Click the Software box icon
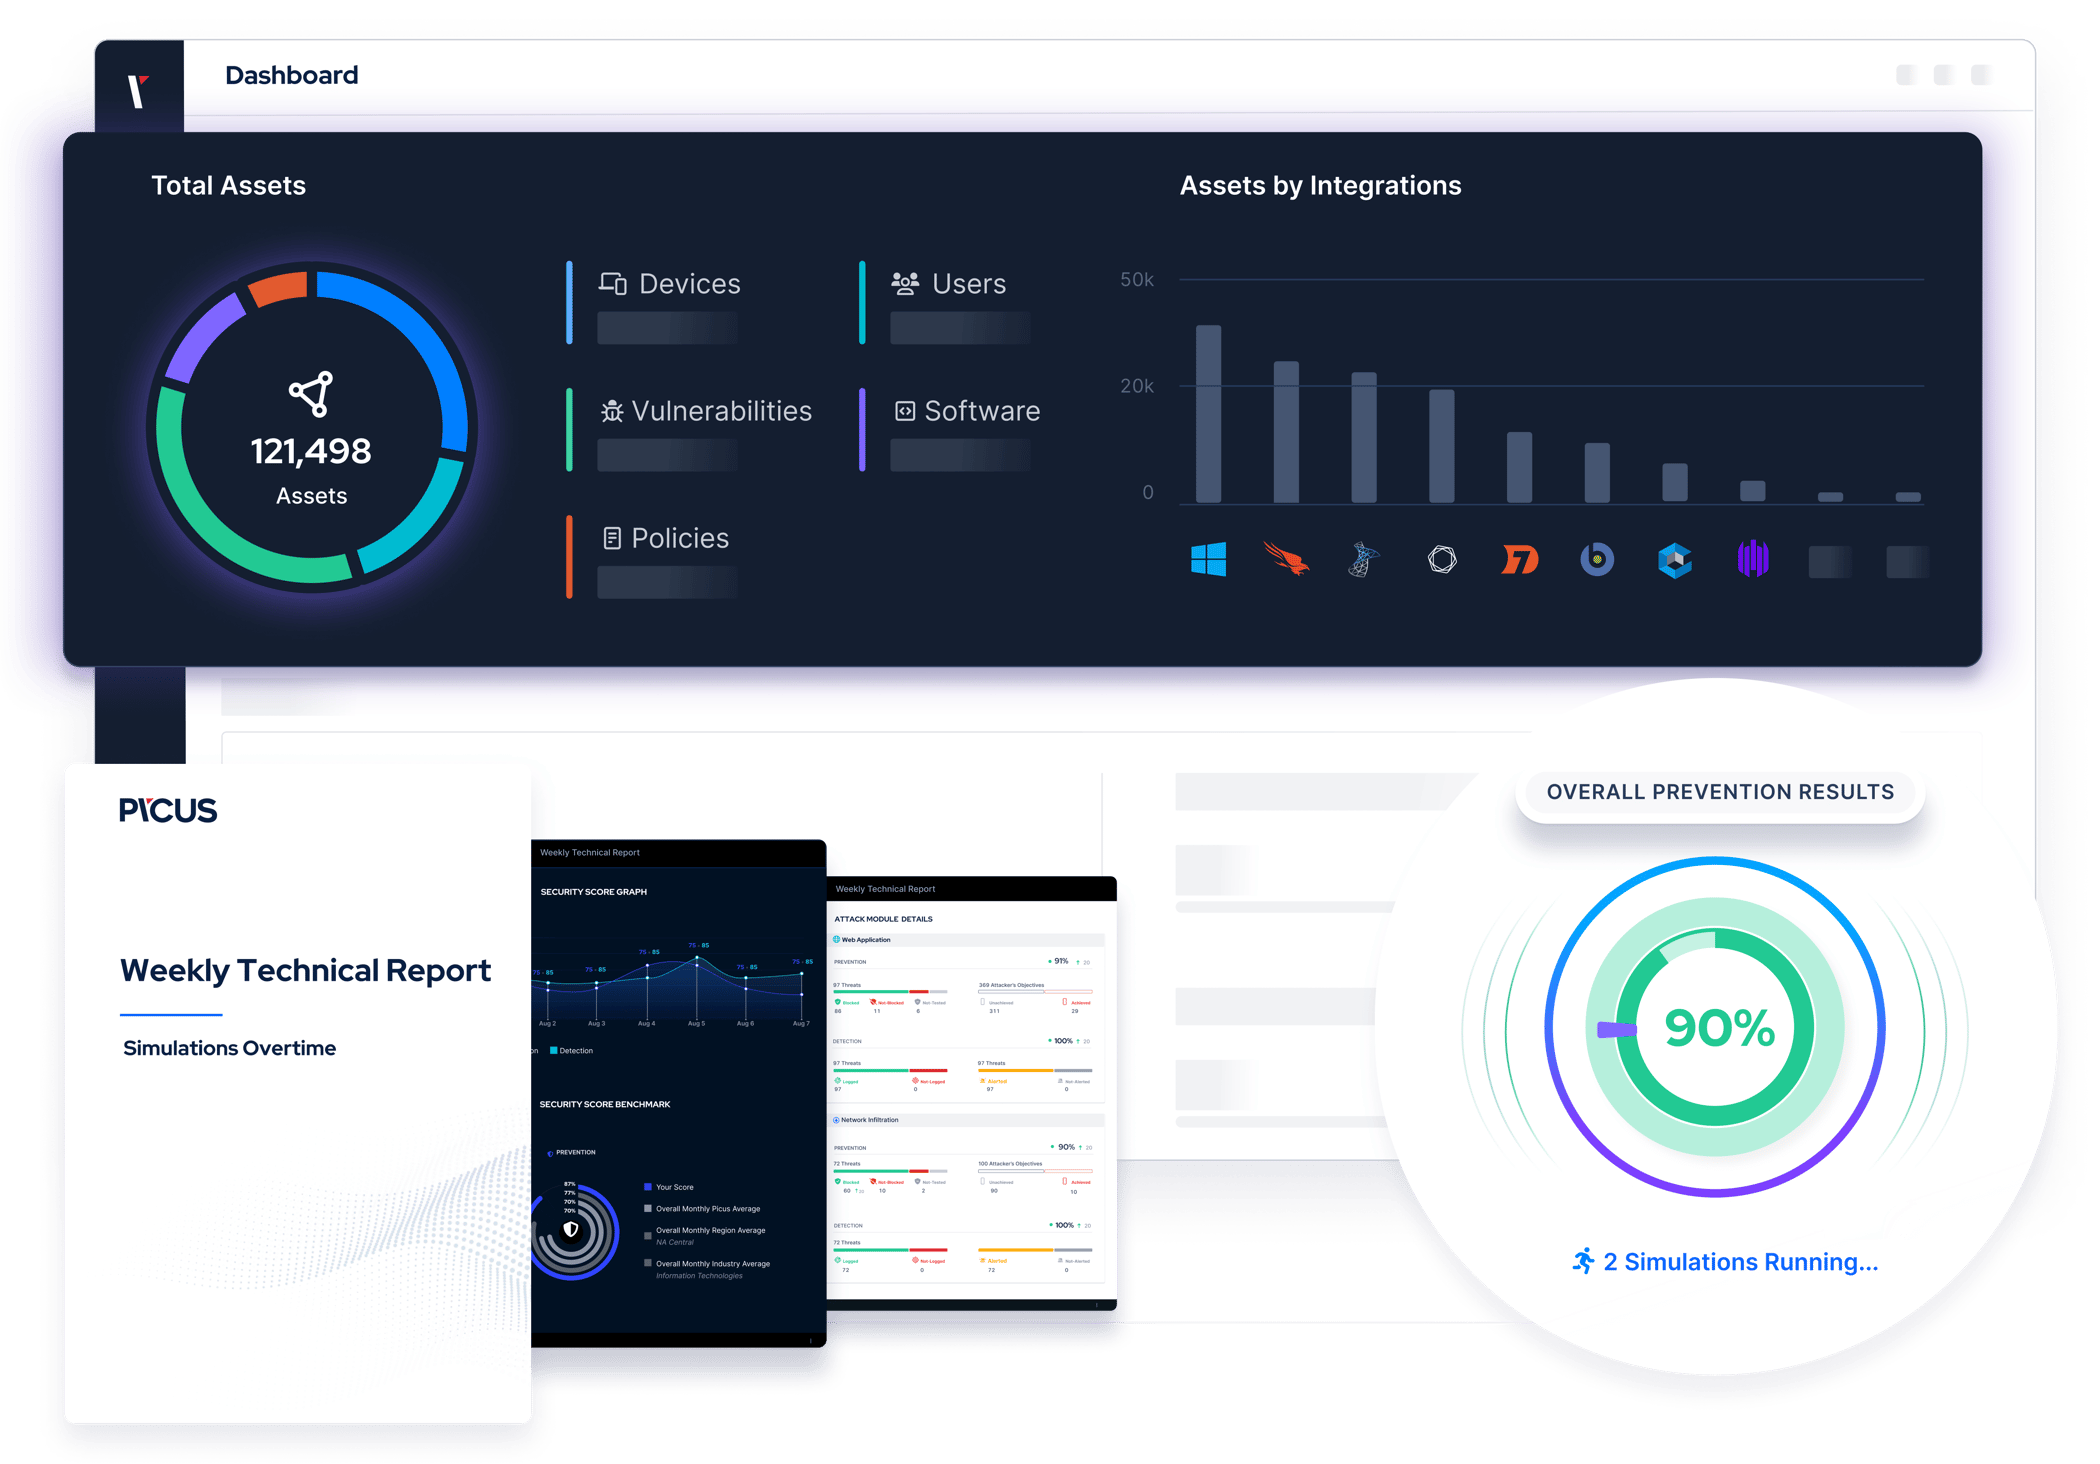This screenshot has width=2100, height=1464. coord(903,410)
